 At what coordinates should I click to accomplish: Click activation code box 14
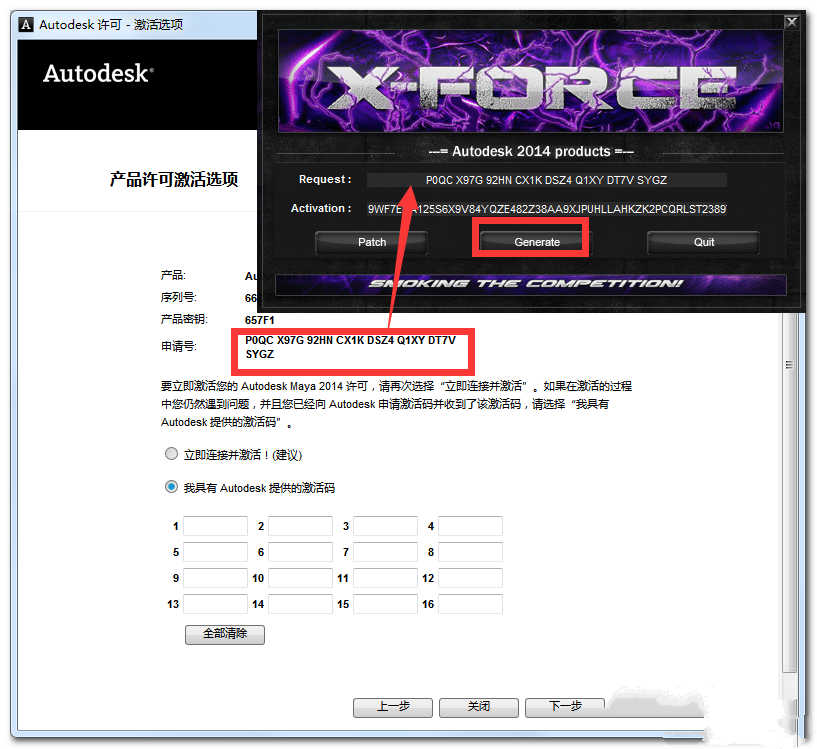pyautogui.click(x=300, y=604)
